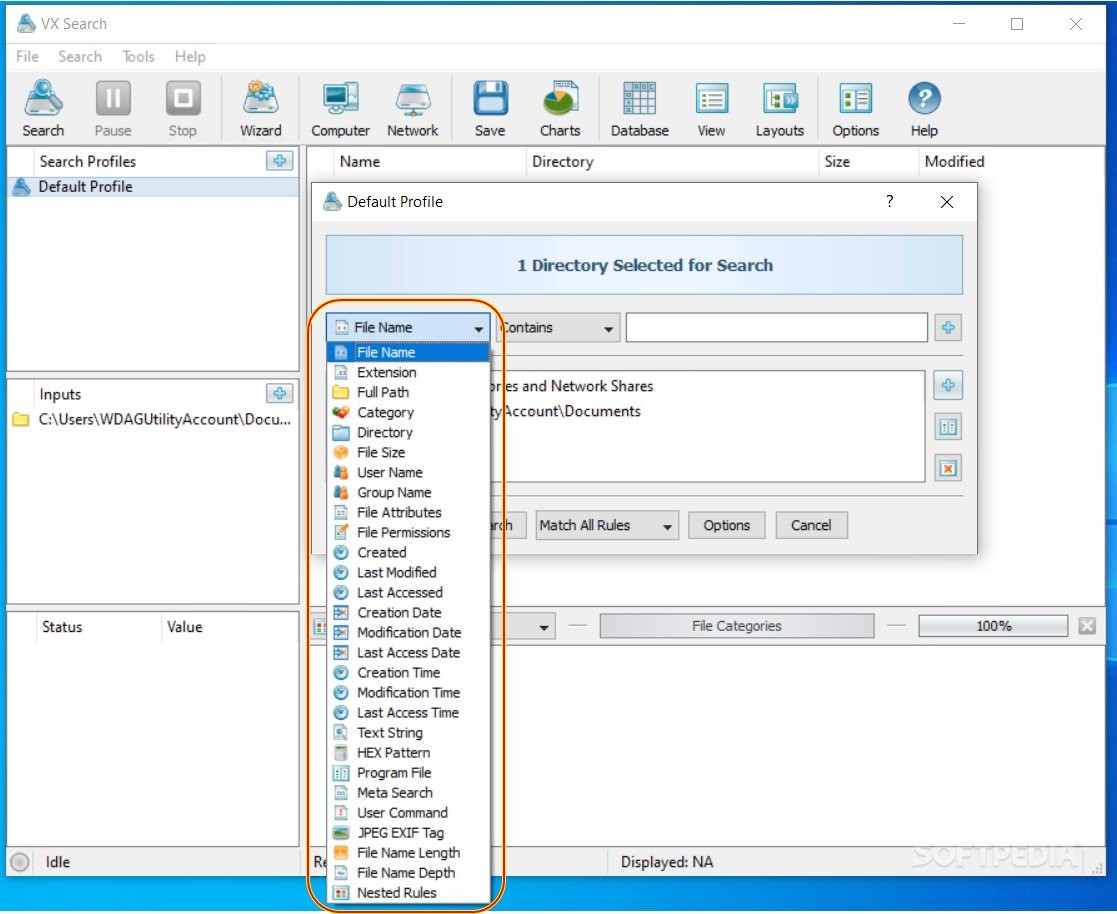Screen dimensions: 1117x914
Task: Add search rule with plus next to text field
Action: coord(947,328)
